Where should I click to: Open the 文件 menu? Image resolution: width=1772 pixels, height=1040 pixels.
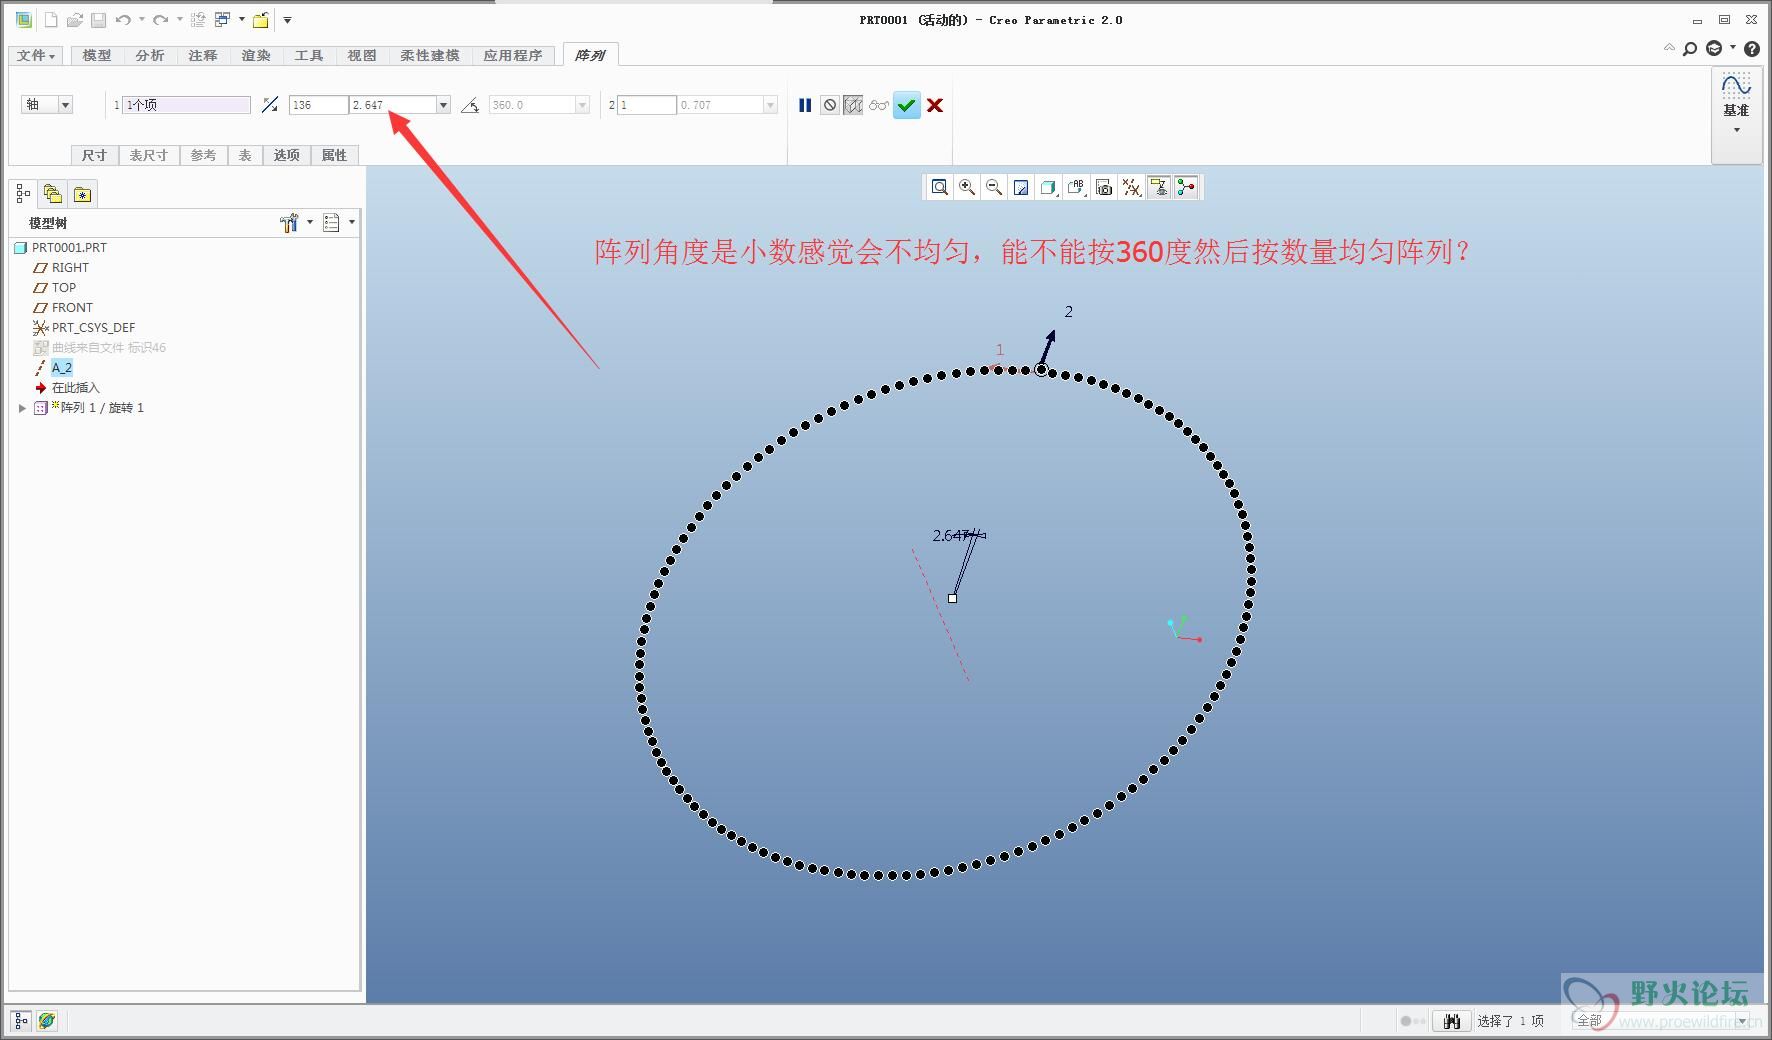coord(36,56)
